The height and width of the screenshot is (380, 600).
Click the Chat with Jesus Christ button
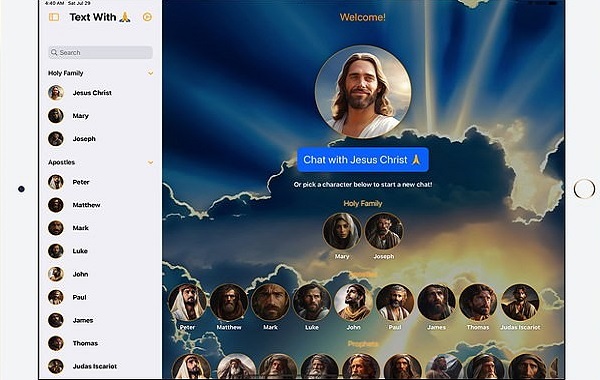pos(363,160)
